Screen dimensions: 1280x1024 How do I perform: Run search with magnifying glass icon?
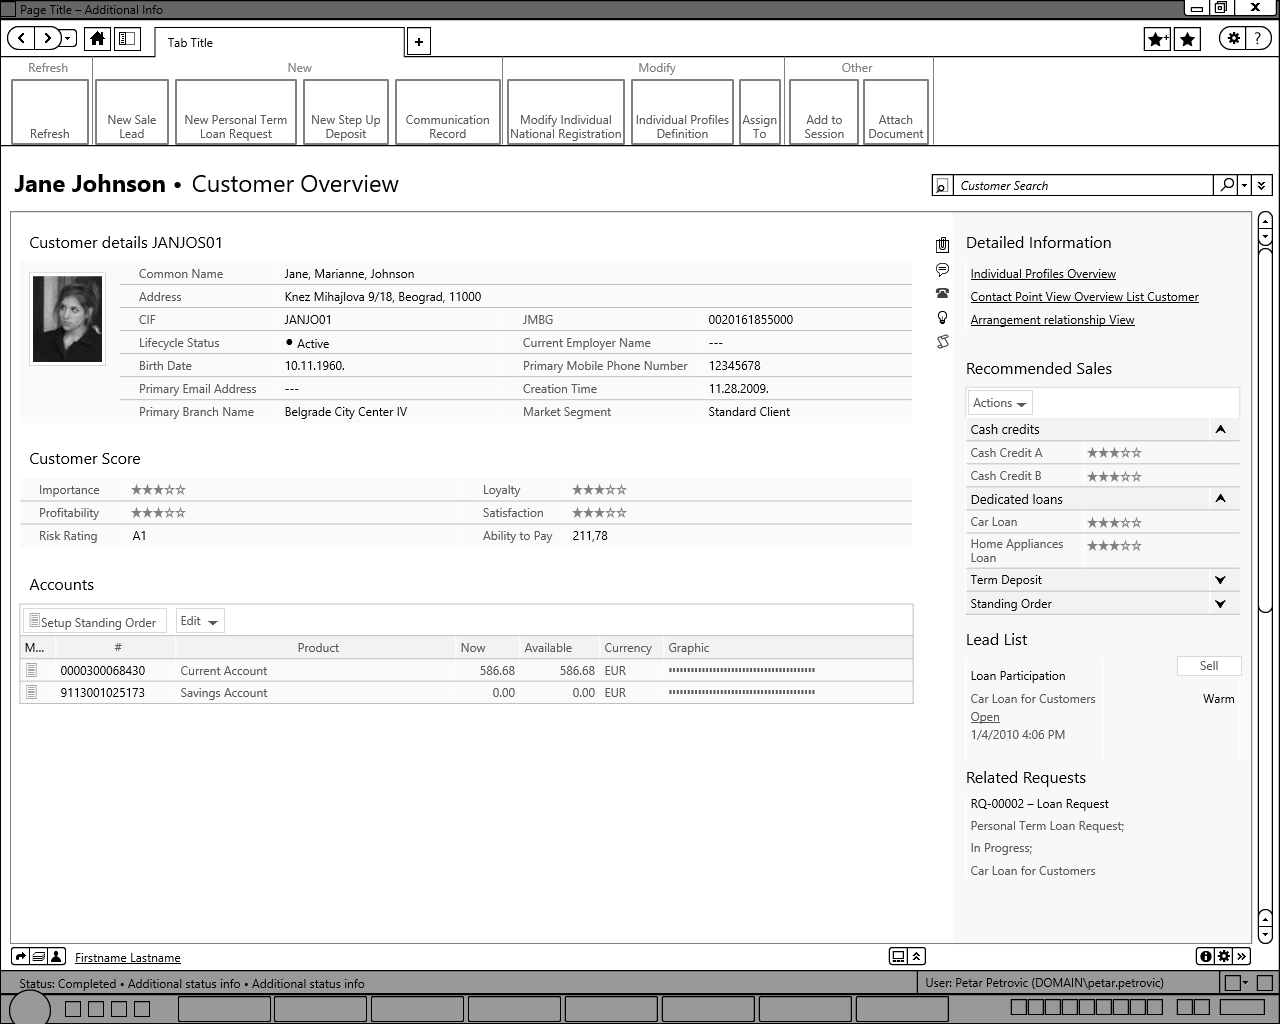tap(1227, 185)
